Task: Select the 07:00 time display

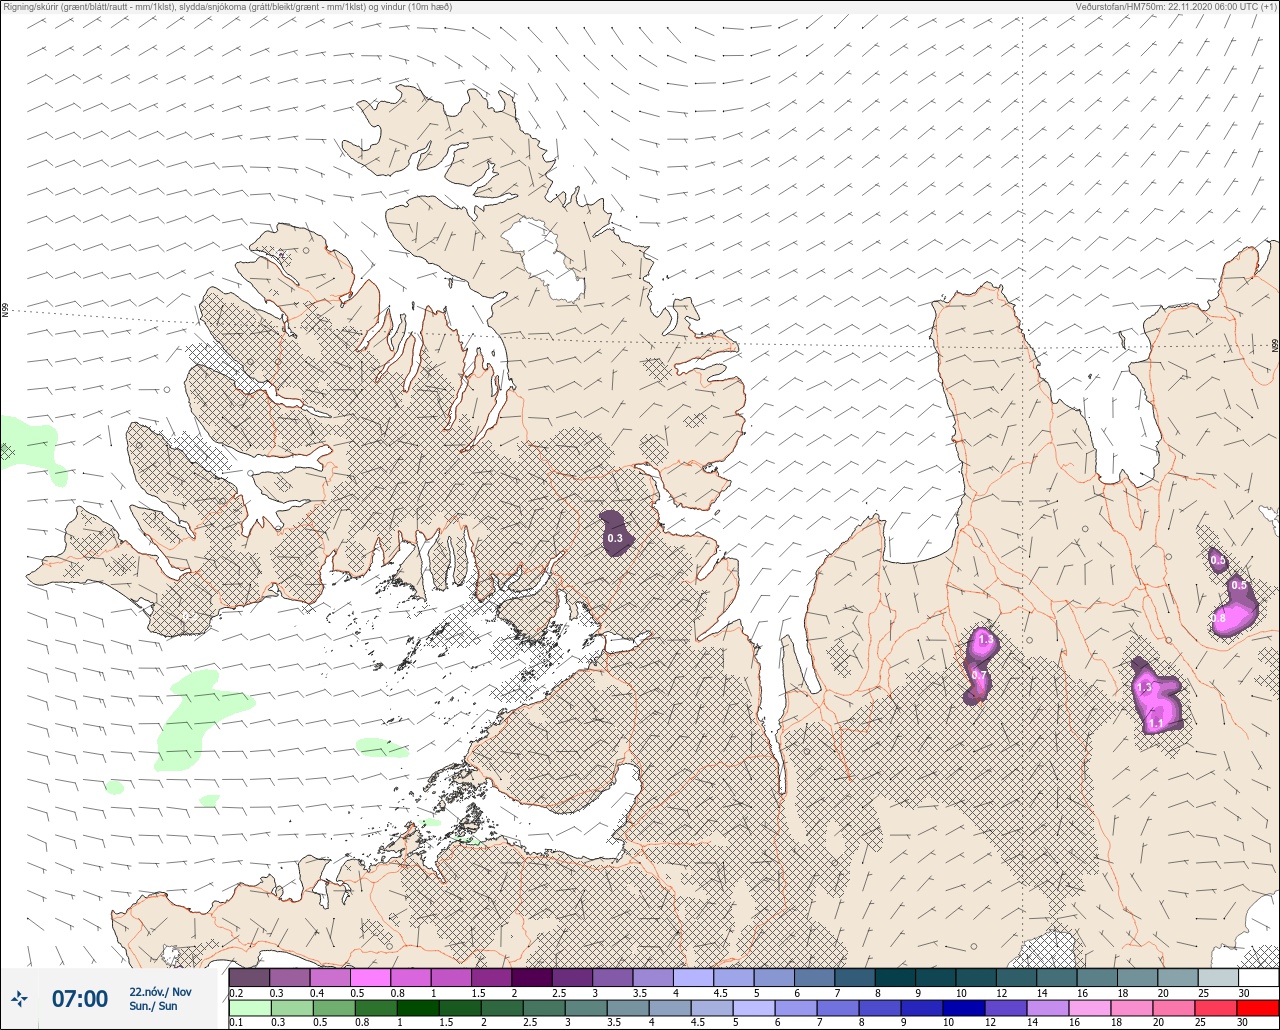Action: click(79, 998)
